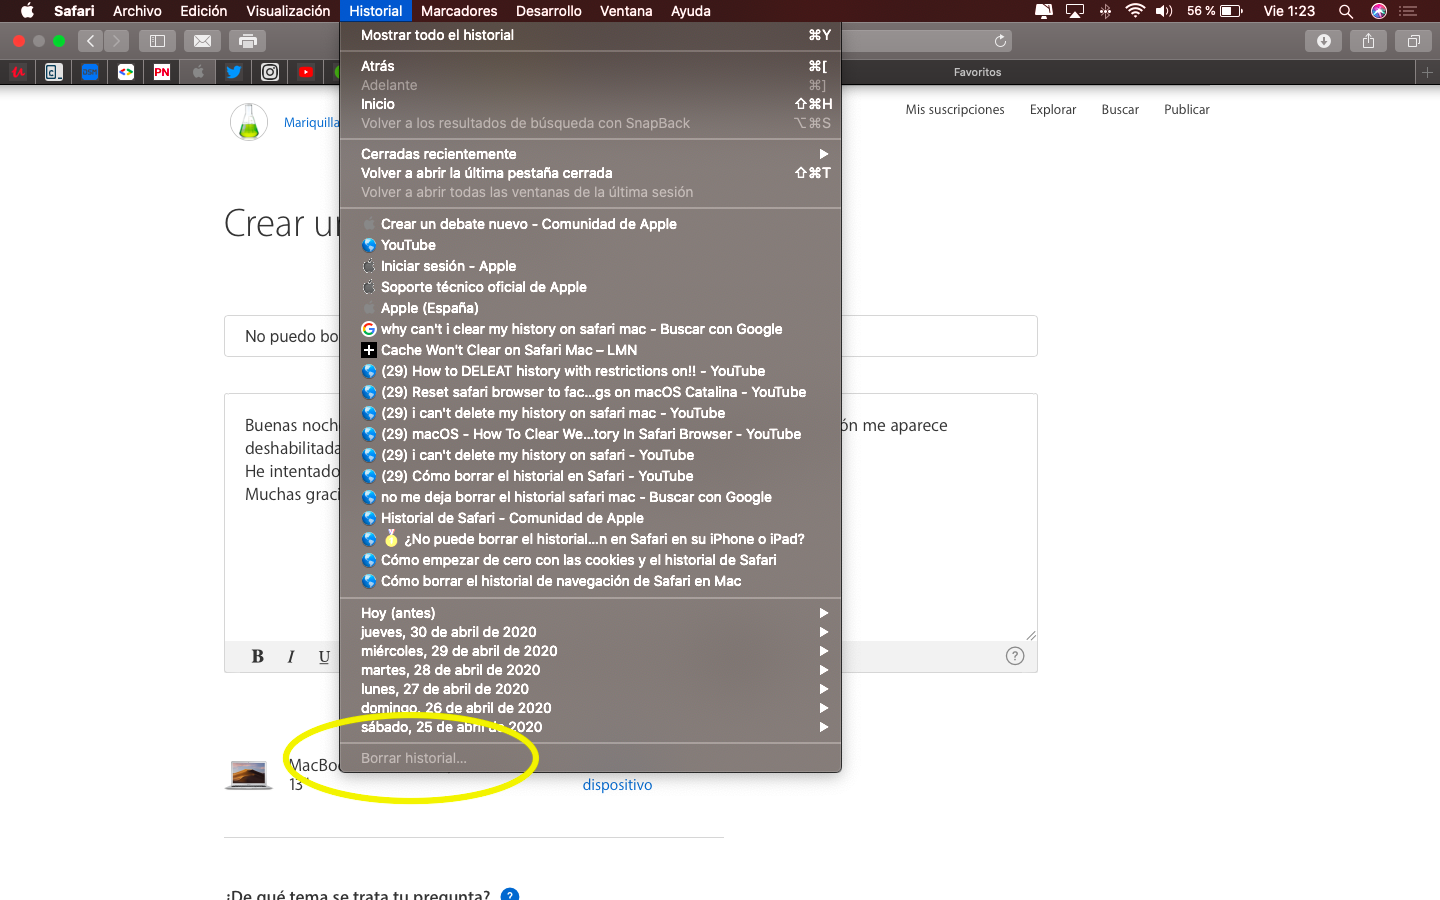Open the Apple logo favorite bookmark
This screenshot has height=900, width=1440.
[198, 72]
